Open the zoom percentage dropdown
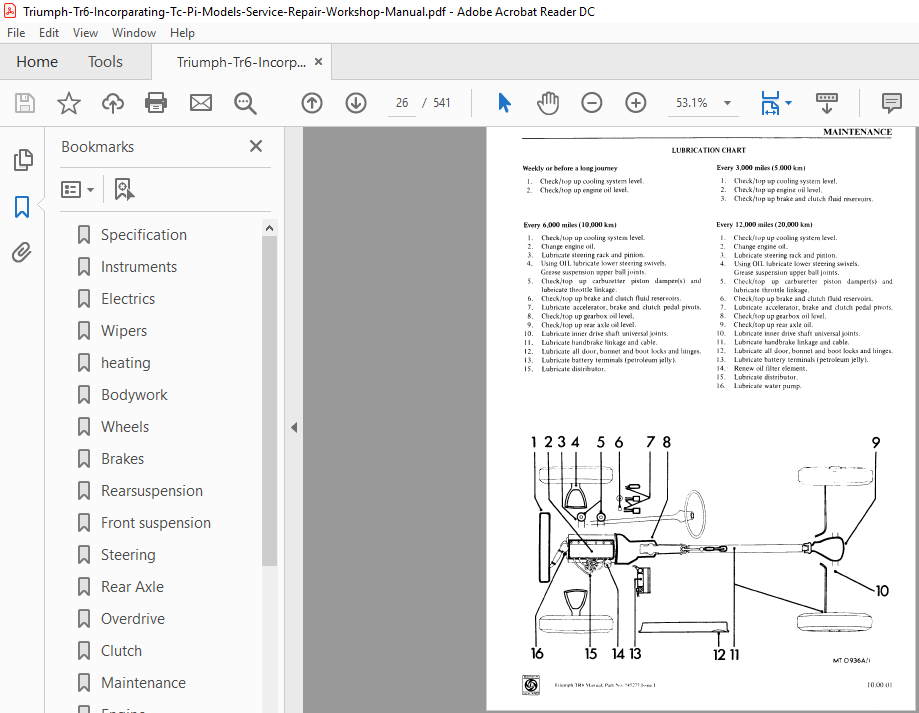The height and width of the screenshot is (713, 919). [727, 103]
